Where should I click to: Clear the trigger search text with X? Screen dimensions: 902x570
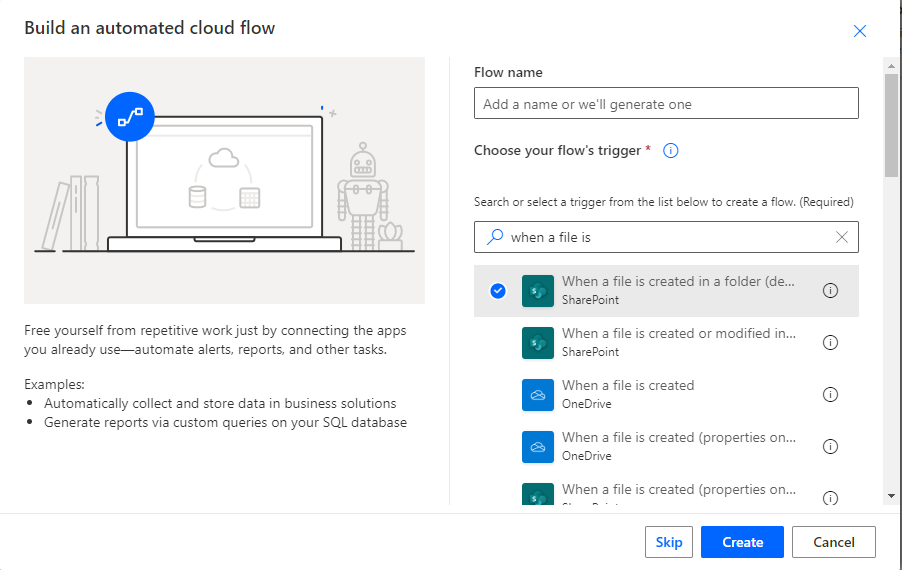(x=841, y=237)
